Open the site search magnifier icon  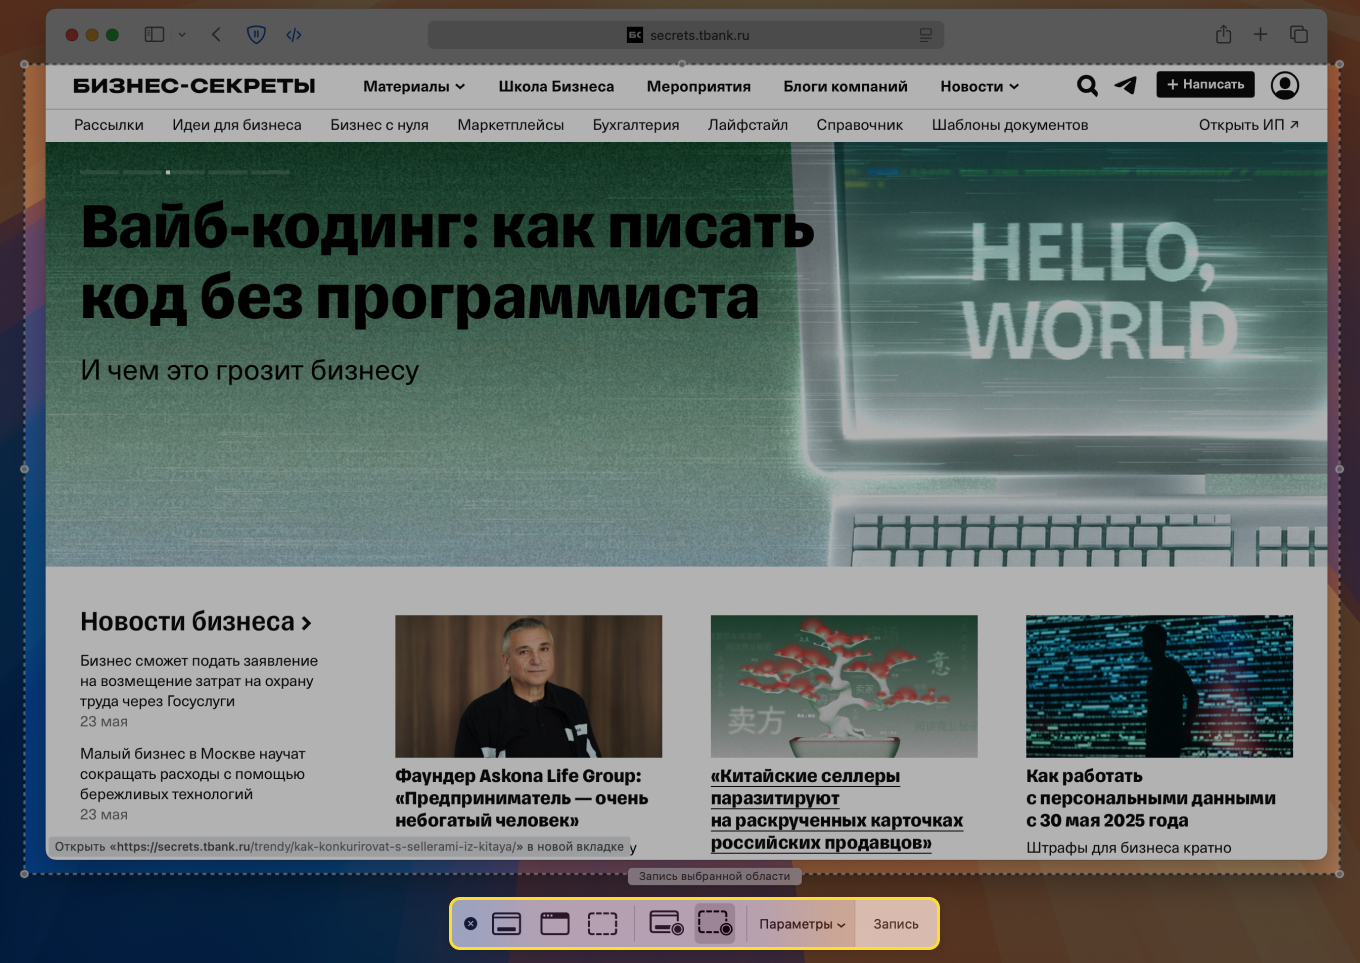(1087, 86)
